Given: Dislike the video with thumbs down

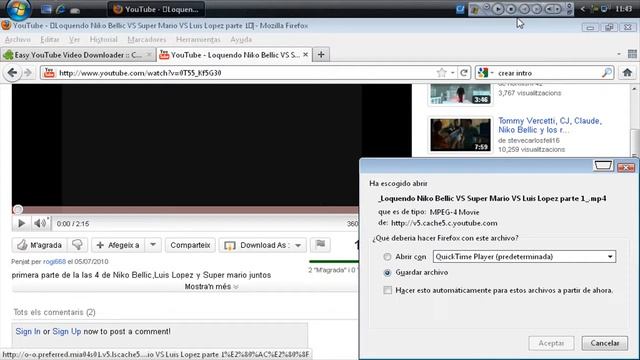Looking at the screenshot, I should click(x=77, y=245).
